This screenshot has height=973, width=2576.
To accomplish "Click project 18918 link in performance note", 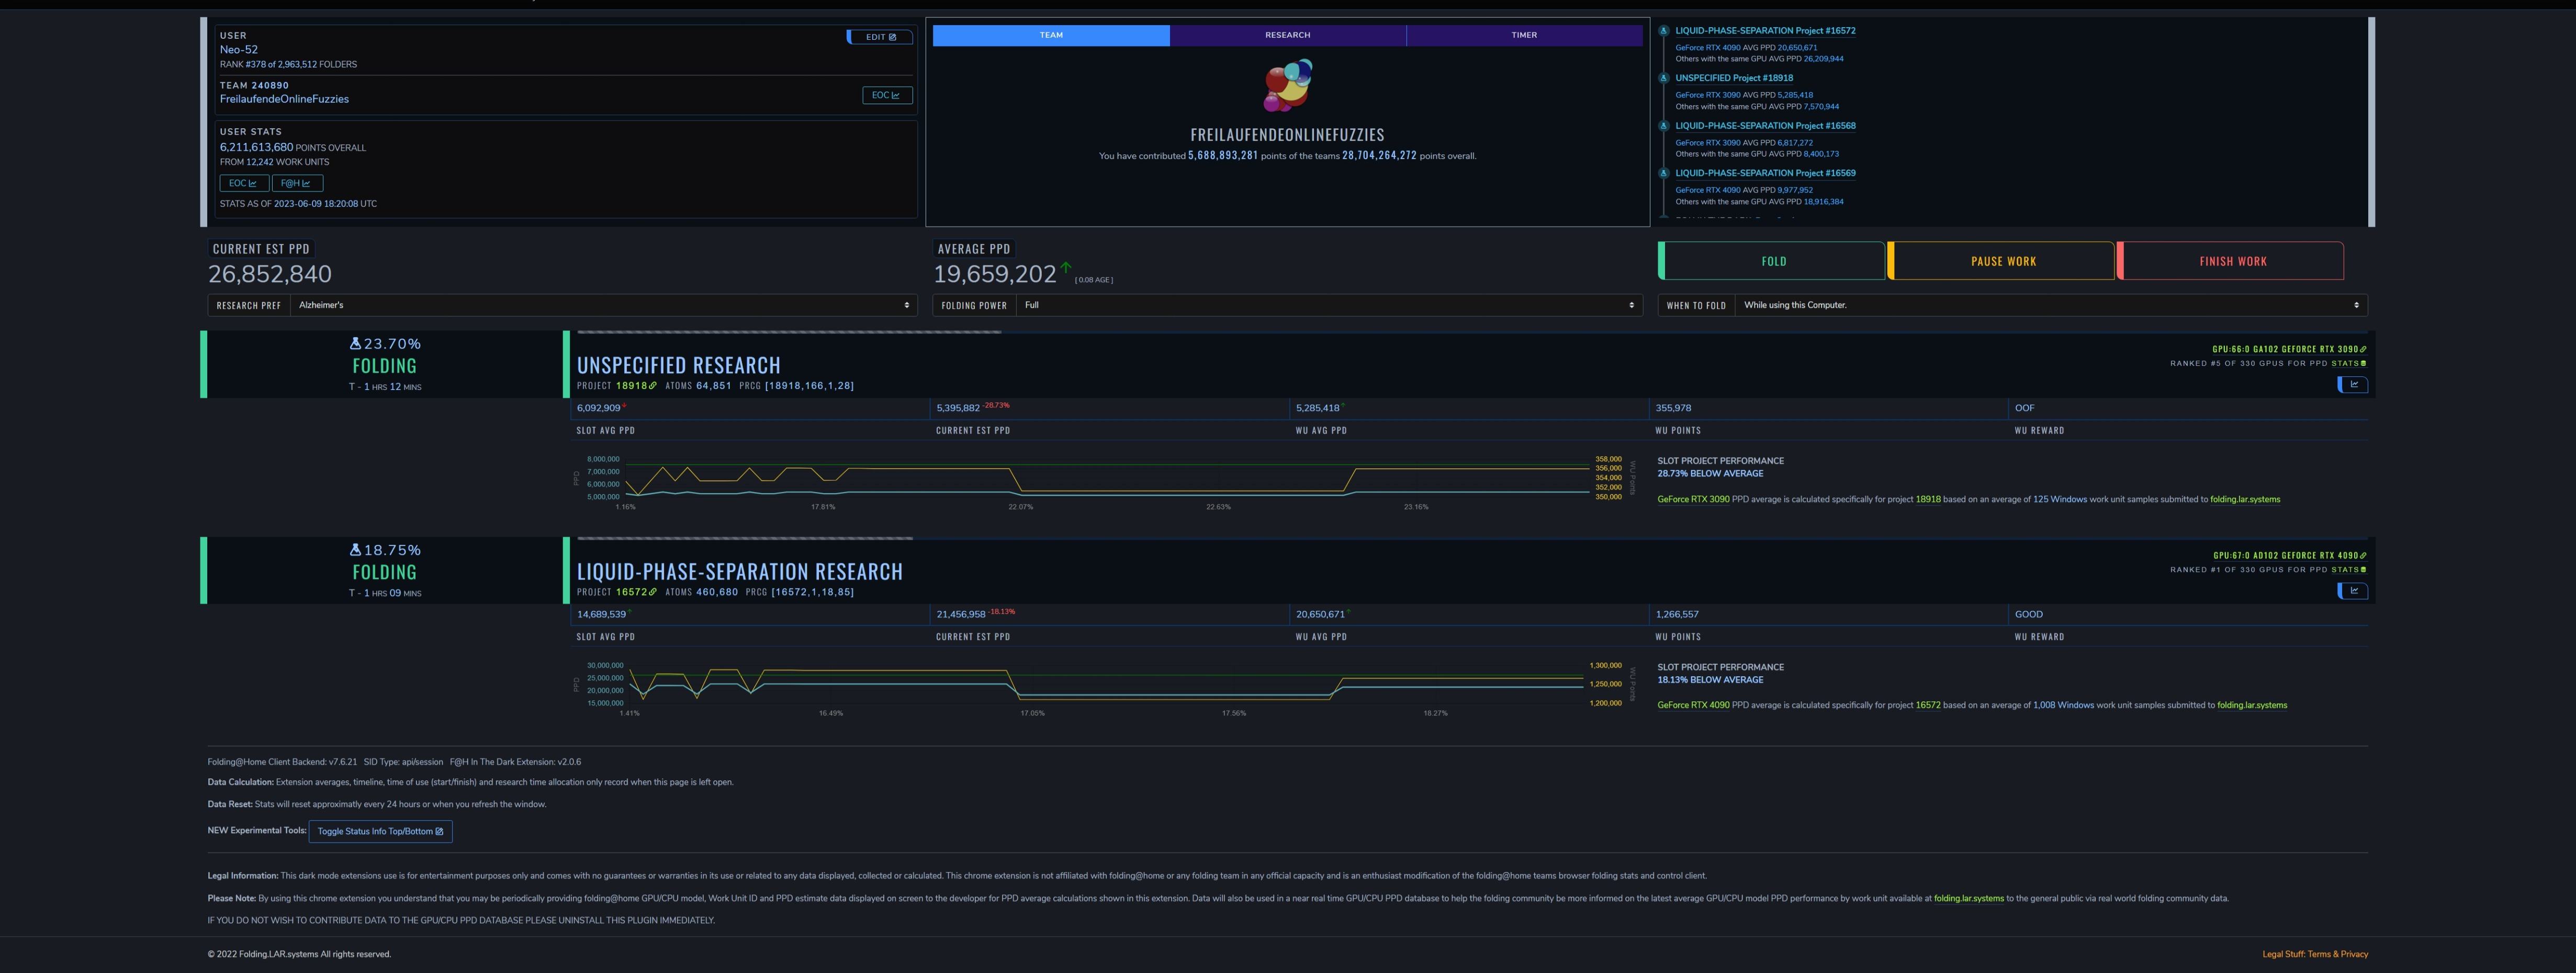I will [1927, 499].
